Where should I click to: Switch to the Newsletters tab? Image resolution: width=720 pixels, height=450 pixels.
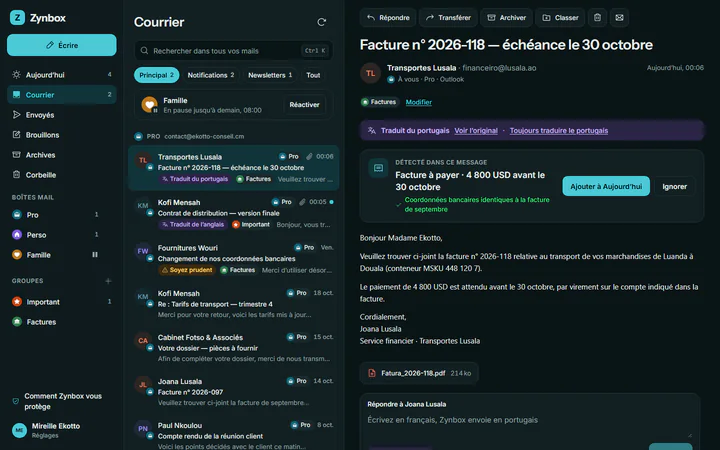pos(270,75)
